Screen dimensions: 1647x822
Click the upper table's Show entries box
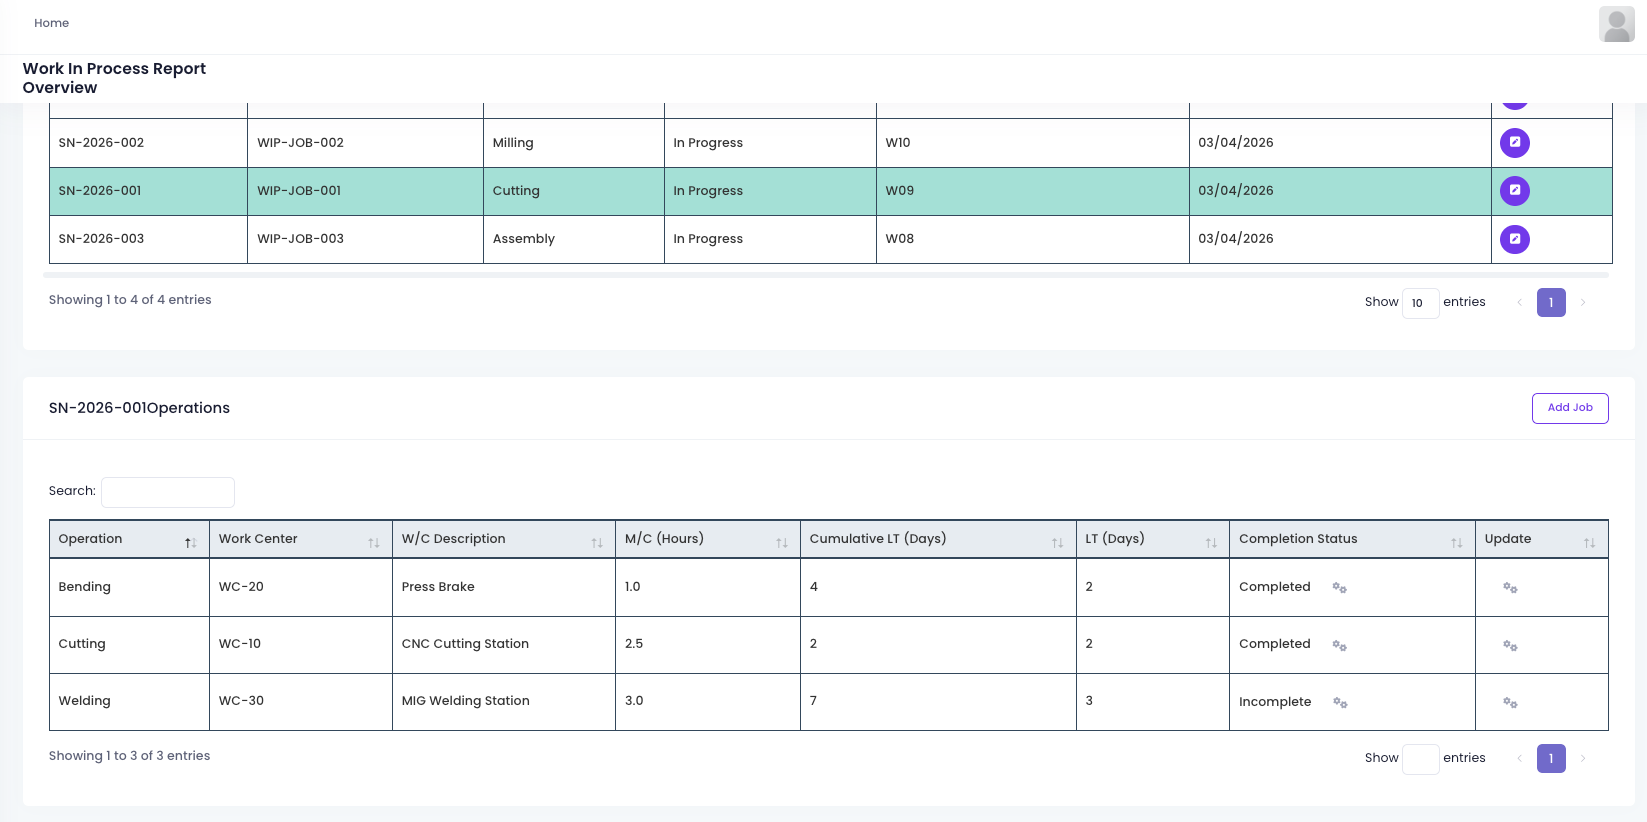coord(1419,303)
